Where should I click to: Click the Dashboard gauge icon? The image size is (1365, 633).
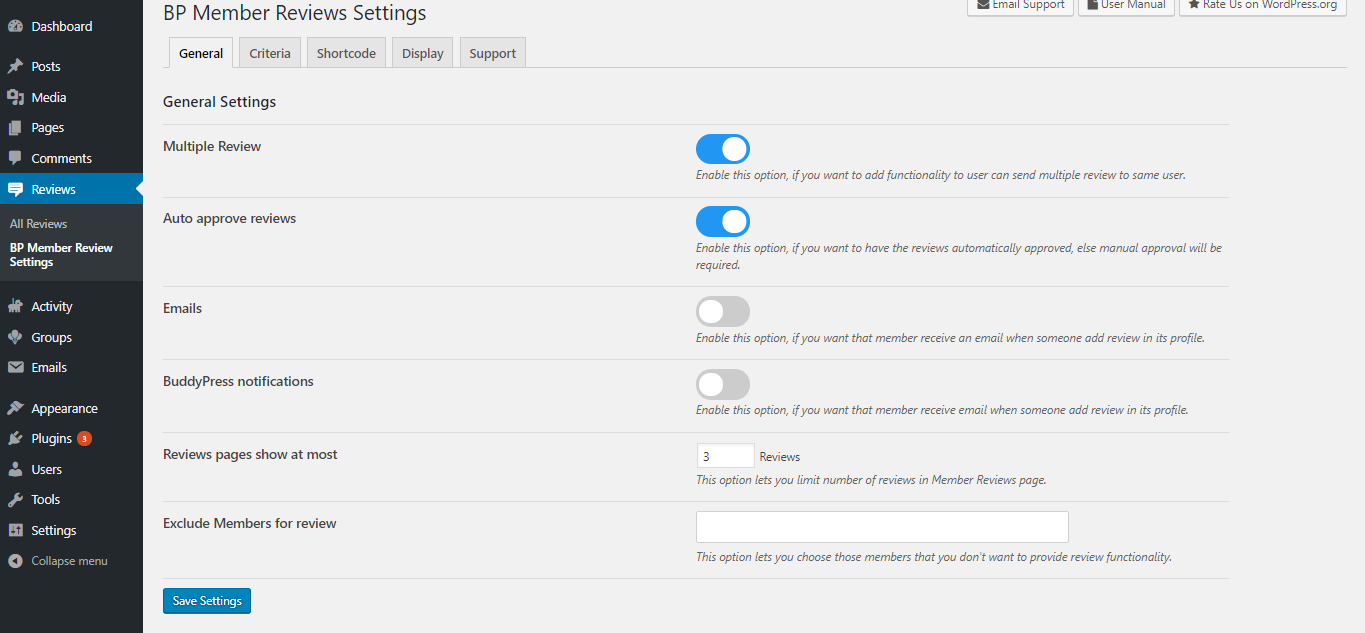click(x=16, y=27)
